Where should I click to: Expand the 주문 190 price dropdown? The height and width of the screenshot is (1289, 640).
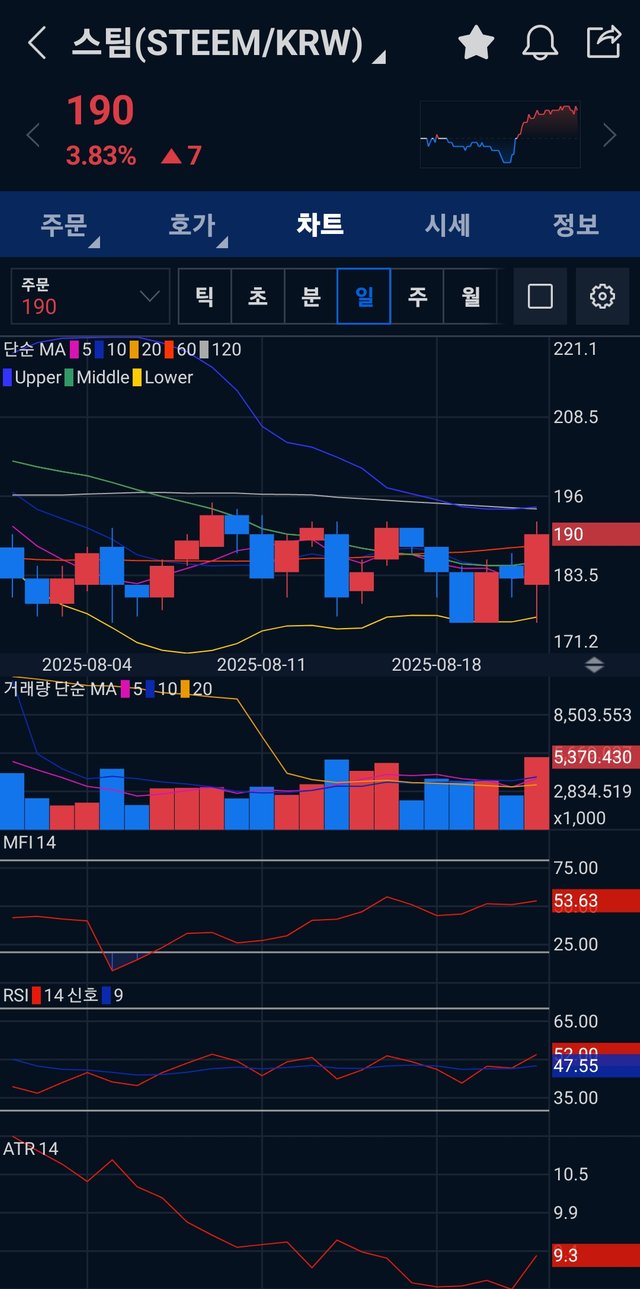tap(90, 296)
